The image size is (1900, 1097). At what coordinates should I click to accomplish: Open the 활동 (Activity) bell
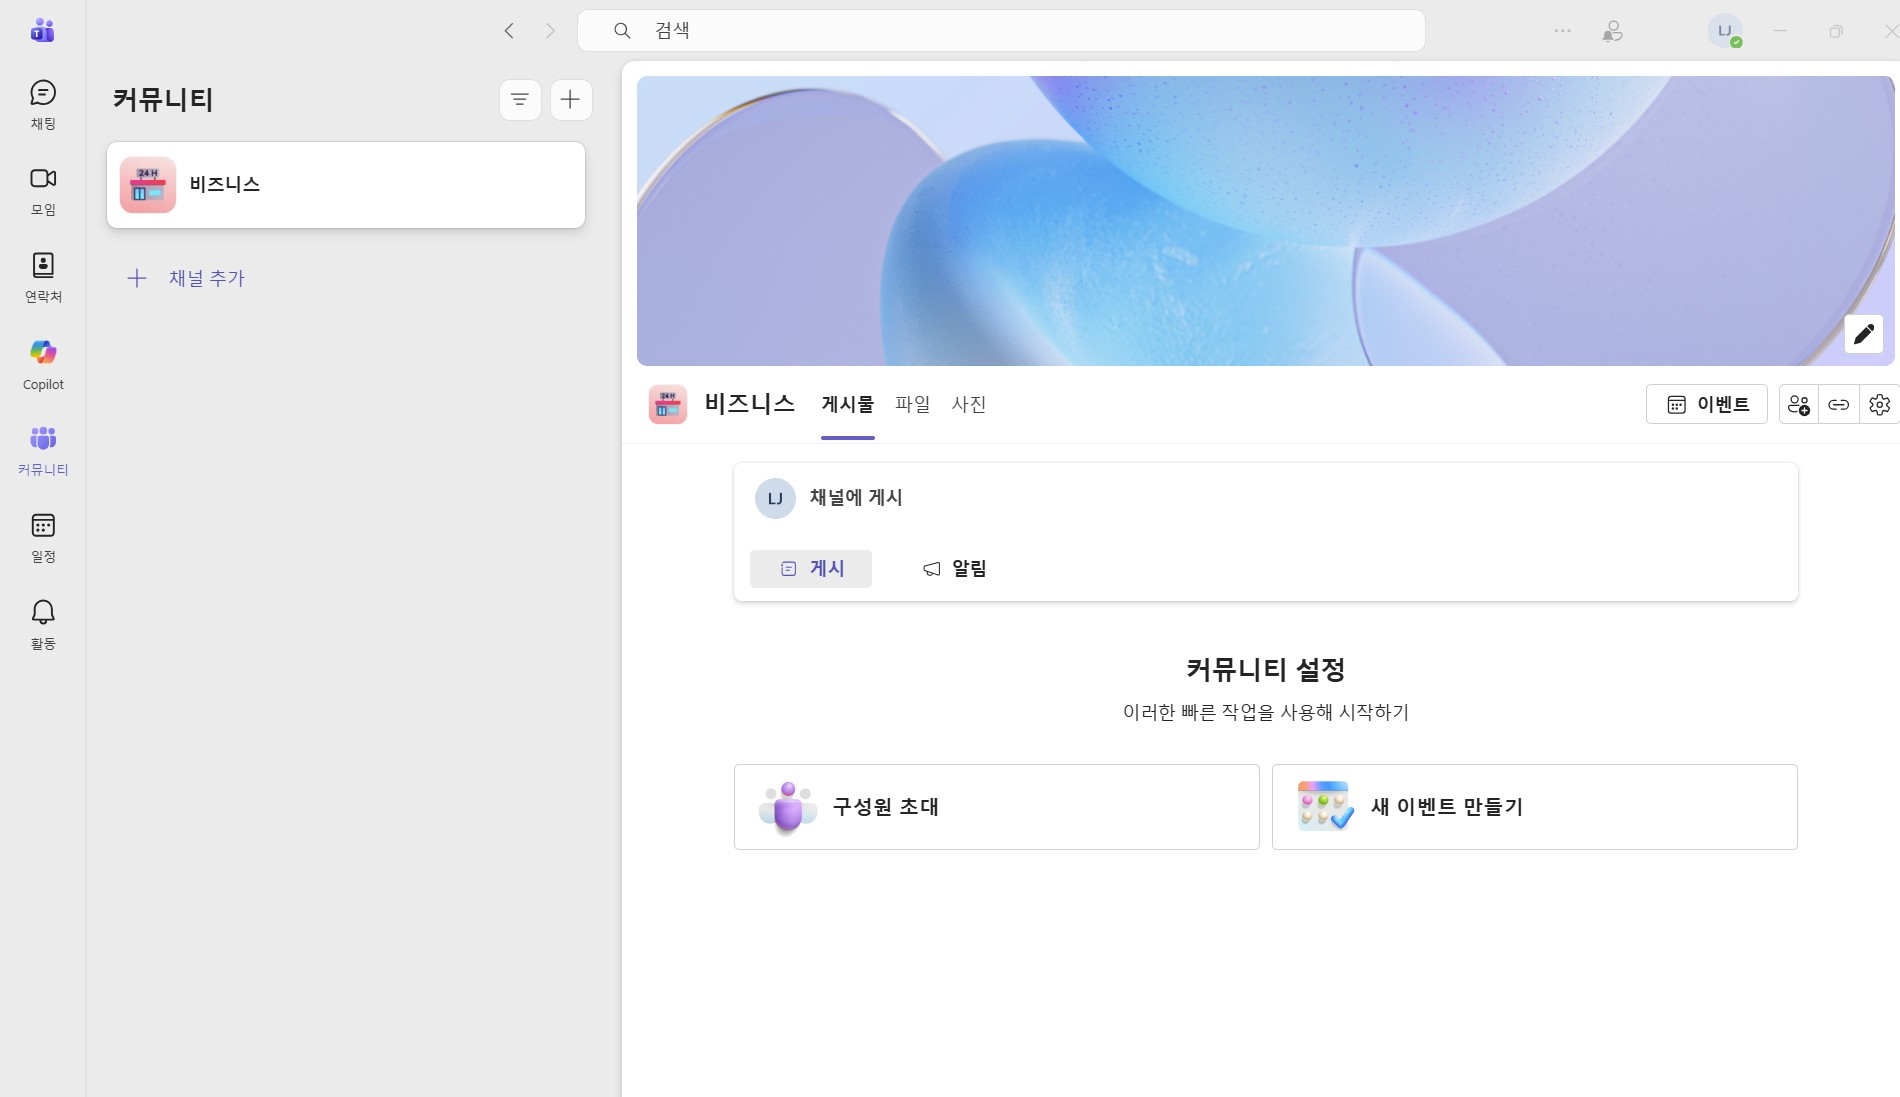point(43,624)
